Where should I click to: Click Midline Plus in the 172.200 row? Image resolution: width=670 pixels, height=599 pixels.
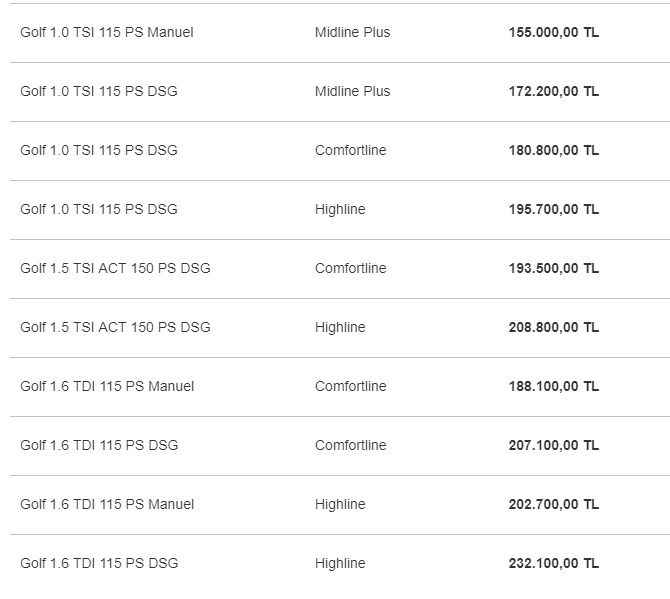pos(353,91)
